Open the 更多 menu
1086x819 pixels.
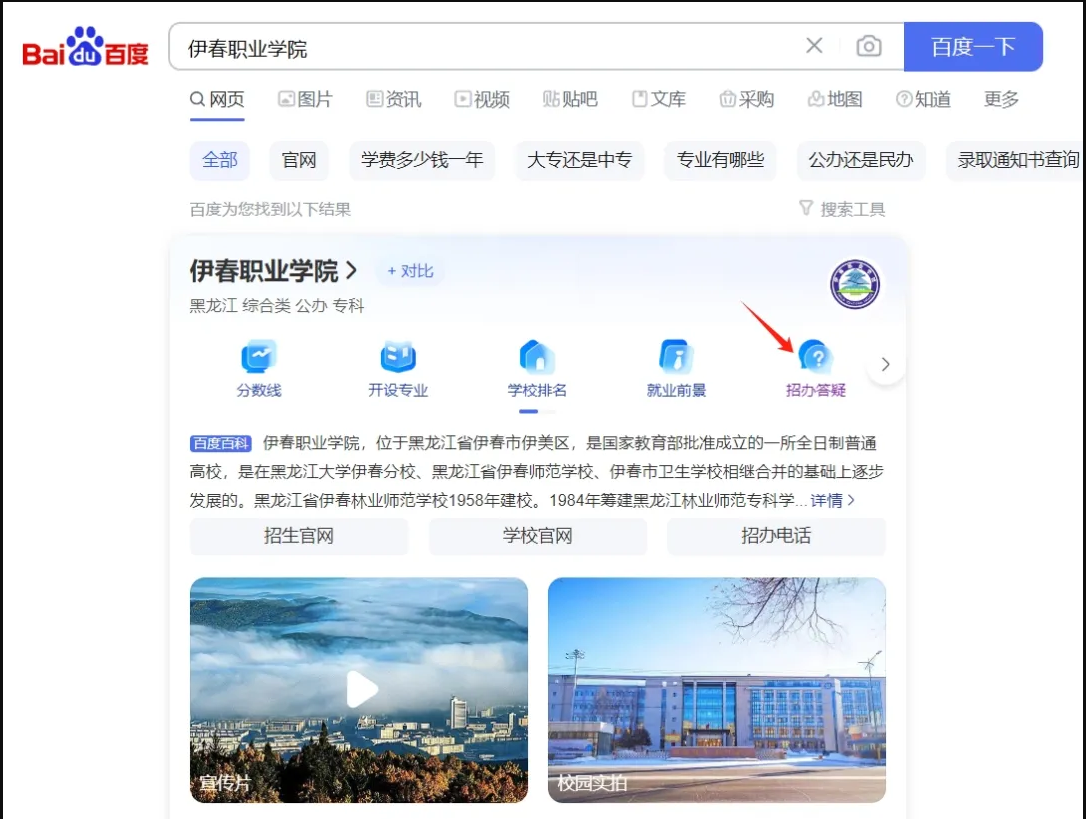(x=1002, y=99)
